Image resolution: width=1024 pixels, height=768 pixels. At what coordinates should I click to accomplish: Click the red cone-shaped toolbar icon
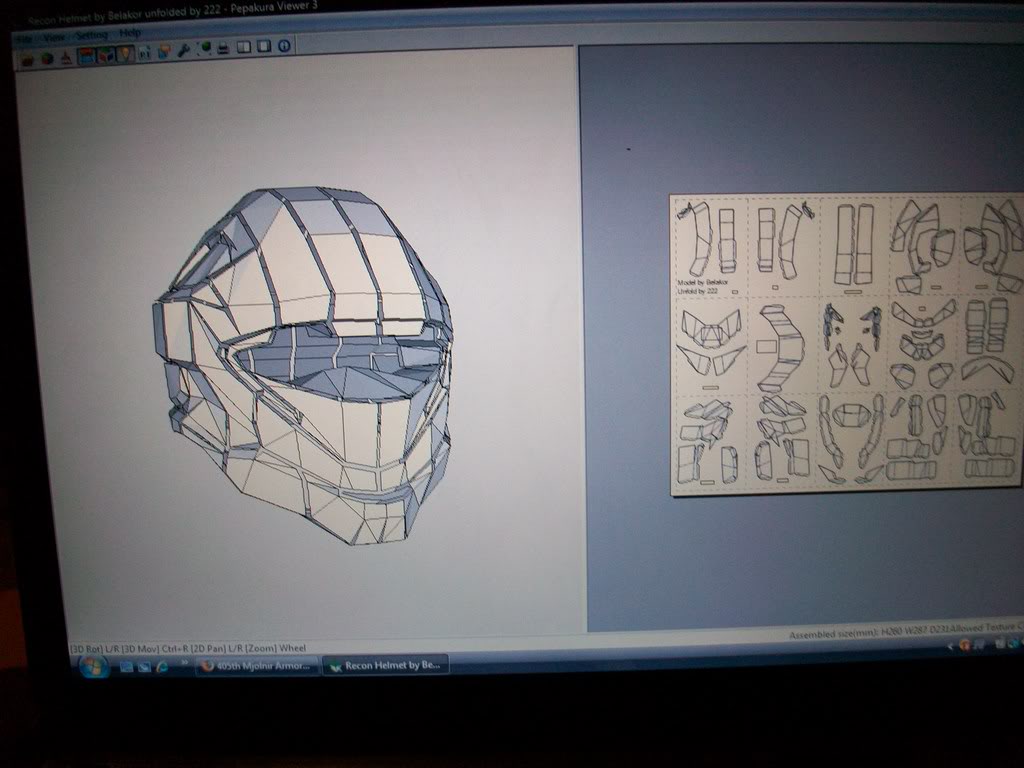click(x=67, y=57)
